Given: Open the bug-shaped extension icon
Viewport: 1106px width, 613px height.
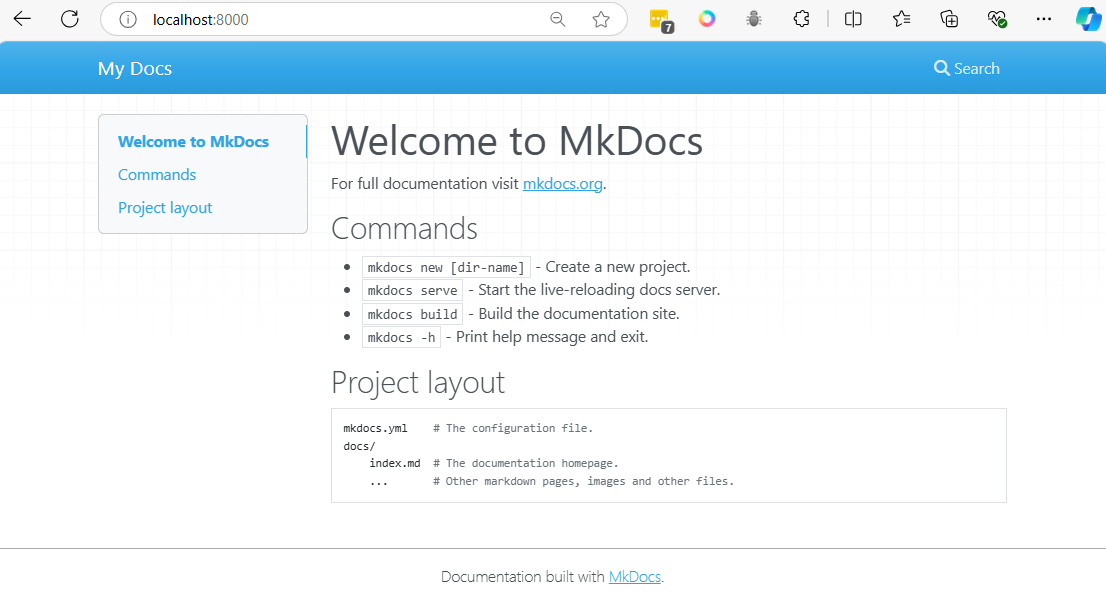Looking at the screenshot, I should pos(754,19).
